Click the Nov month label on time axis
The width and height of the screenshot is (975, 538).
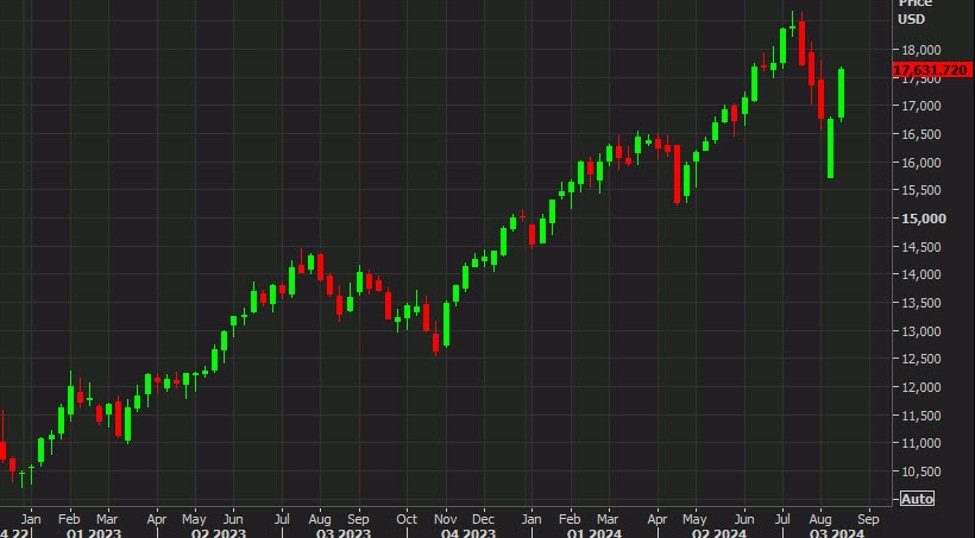pos(445,519)
